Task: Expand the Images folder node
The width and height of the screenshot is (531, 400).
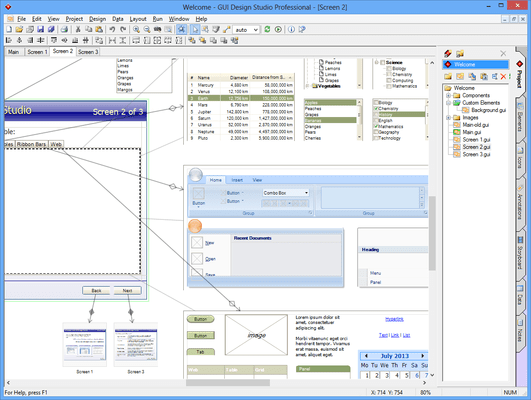Action: pyautogui.click(x=448, y=118)
